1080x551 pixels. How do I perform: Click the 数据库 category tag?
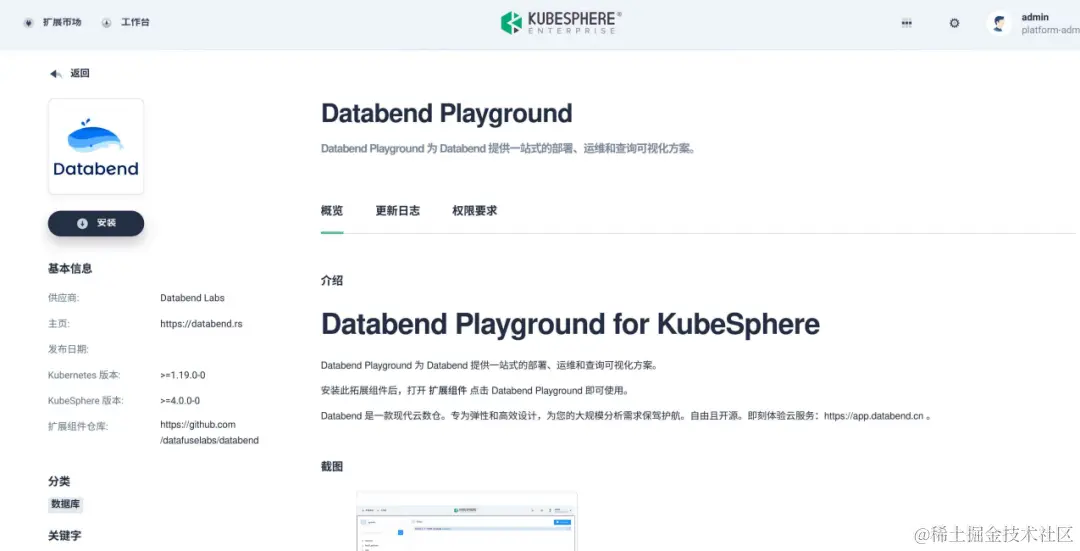pyautogui.click(x=65, y=504)
